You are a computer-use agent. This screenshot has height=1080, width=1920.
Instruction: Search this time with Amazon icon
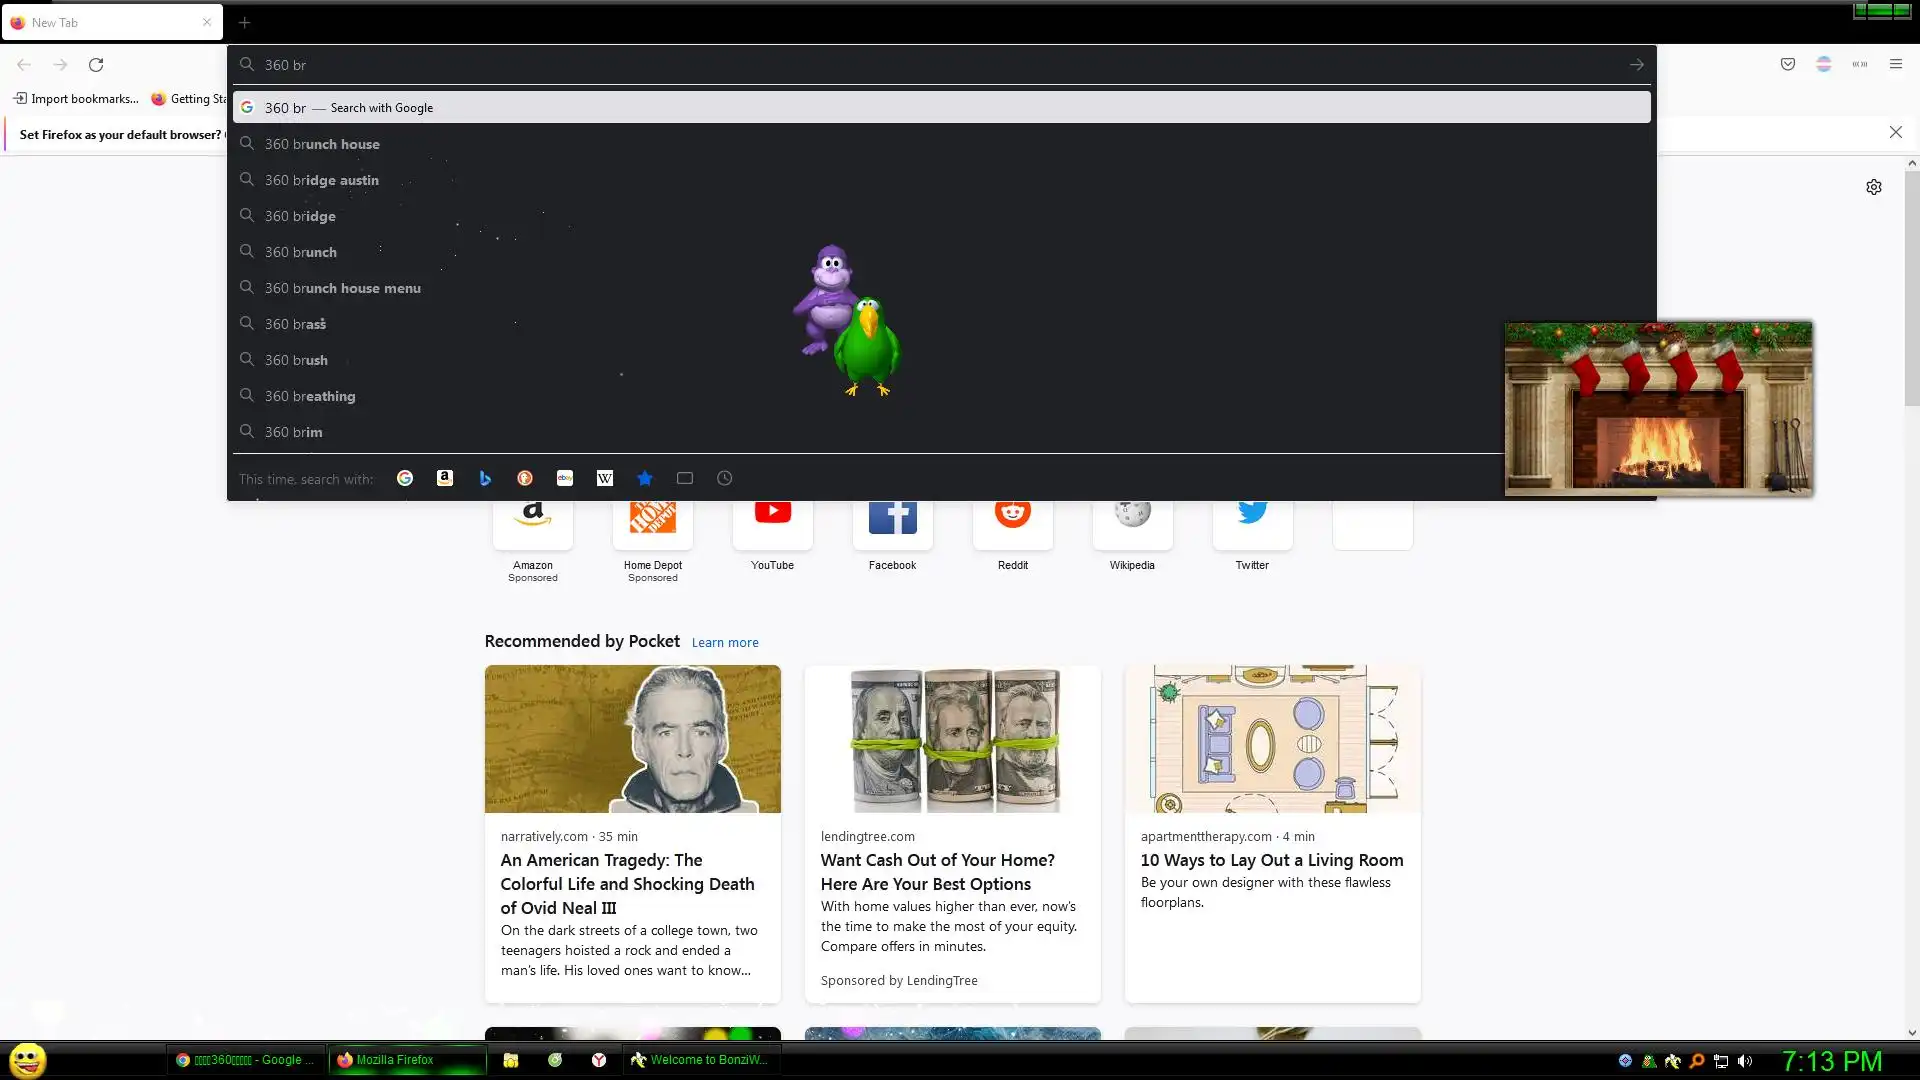[445, 478]
